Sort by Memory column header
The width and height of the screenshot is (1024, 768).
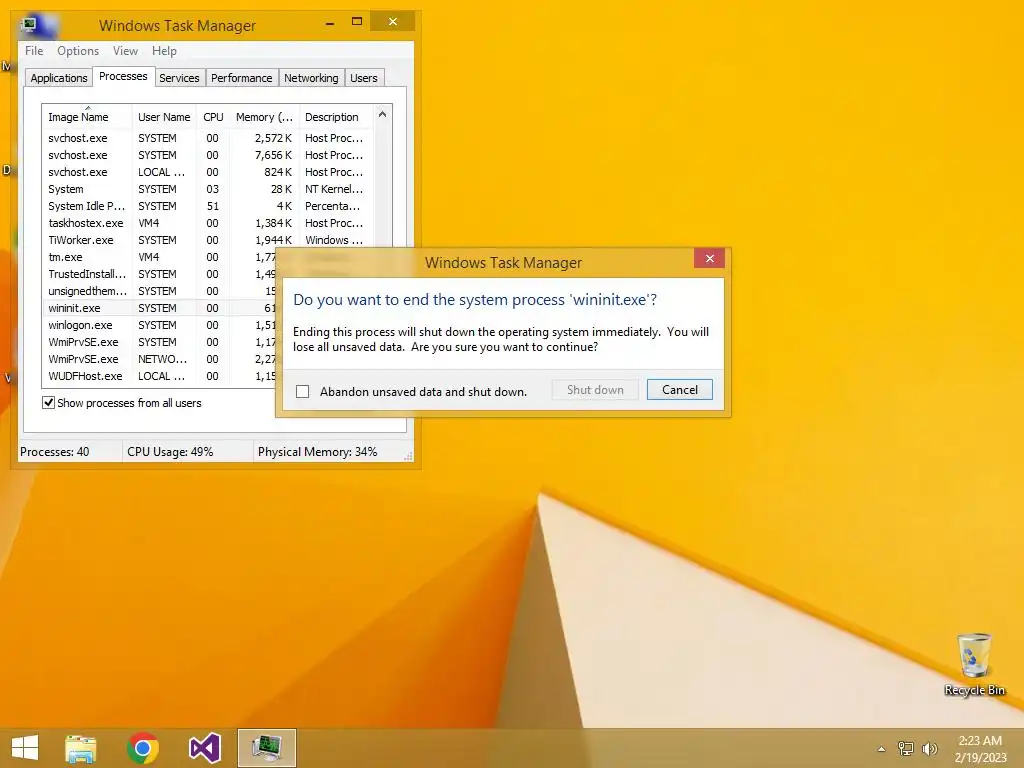[x=264, y=117]
